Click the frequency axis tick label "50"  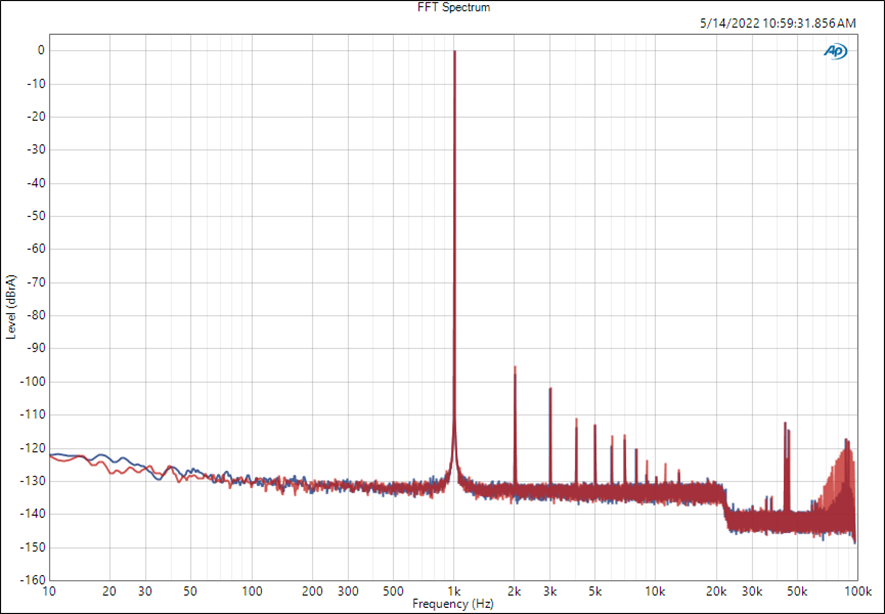(191, 591)
